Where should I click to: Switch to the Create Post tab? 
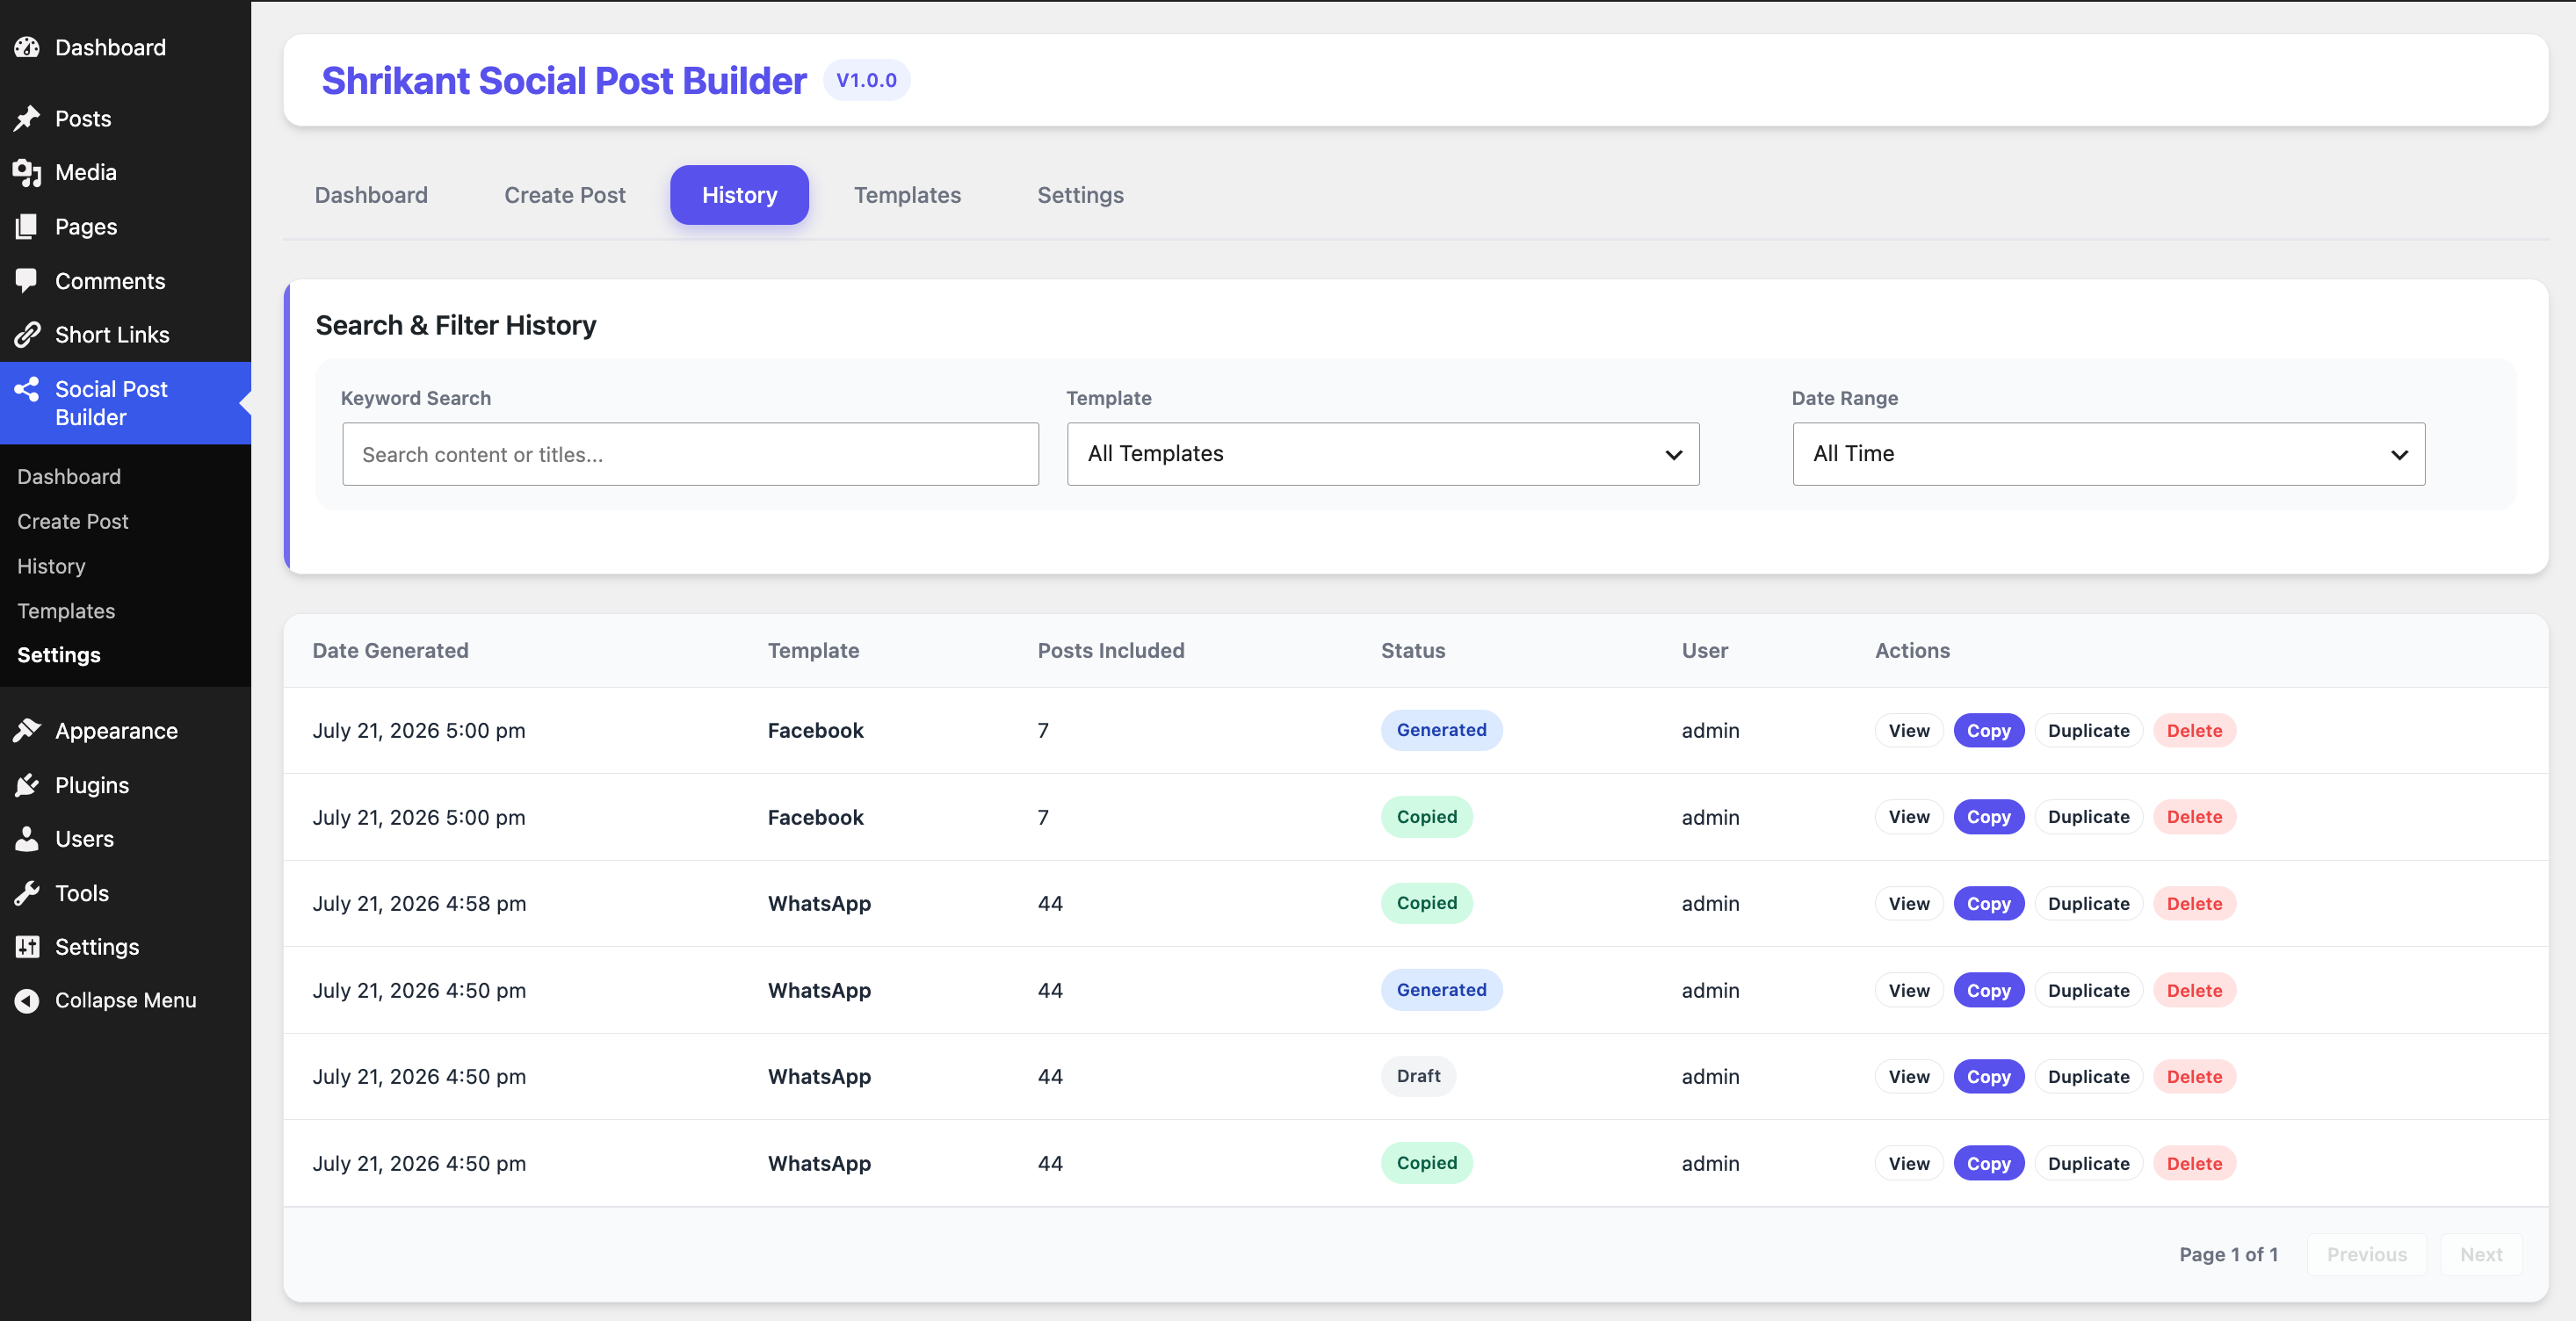(565, 195)
